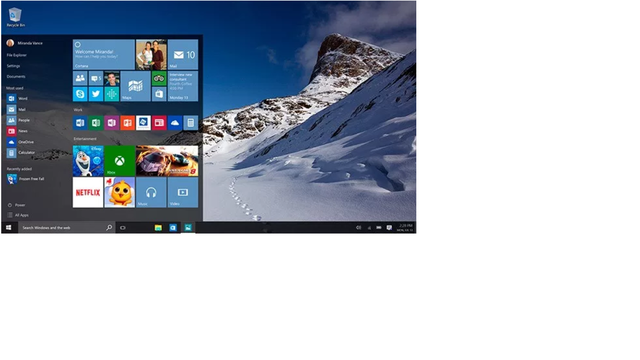Viewport: 640px width, 360px height.
Task: Open File Explorer from the Start menu list
Action: (x=16, y=55)
